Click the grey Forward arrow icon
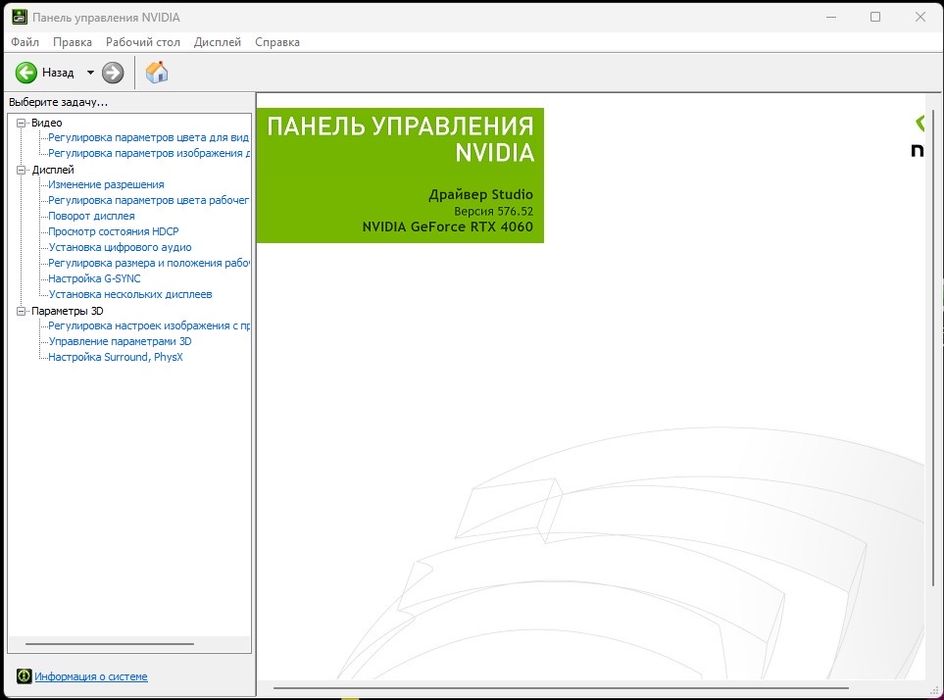 [113, 73]
